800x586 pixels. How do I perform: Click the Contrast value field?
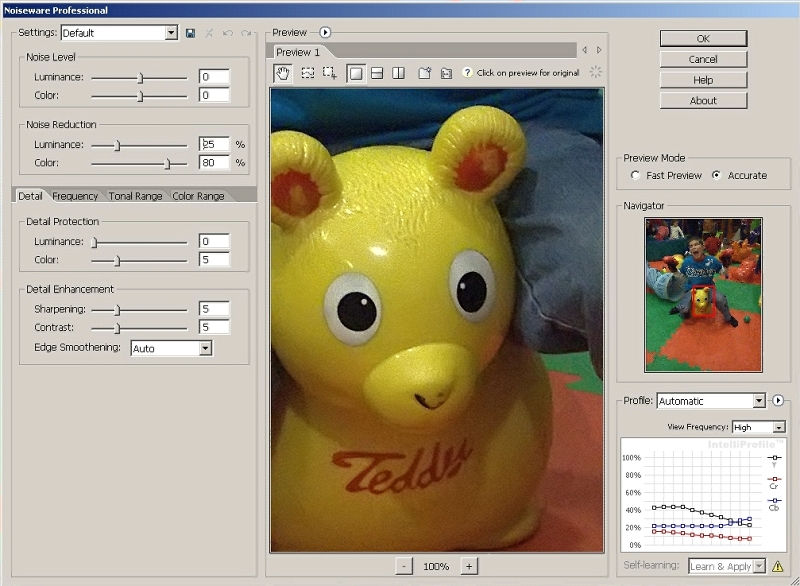tap(214, 327)
